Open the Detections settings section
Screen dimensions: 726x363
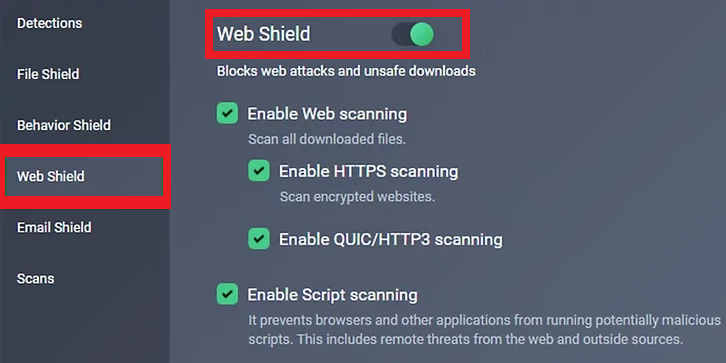(50, 23)
